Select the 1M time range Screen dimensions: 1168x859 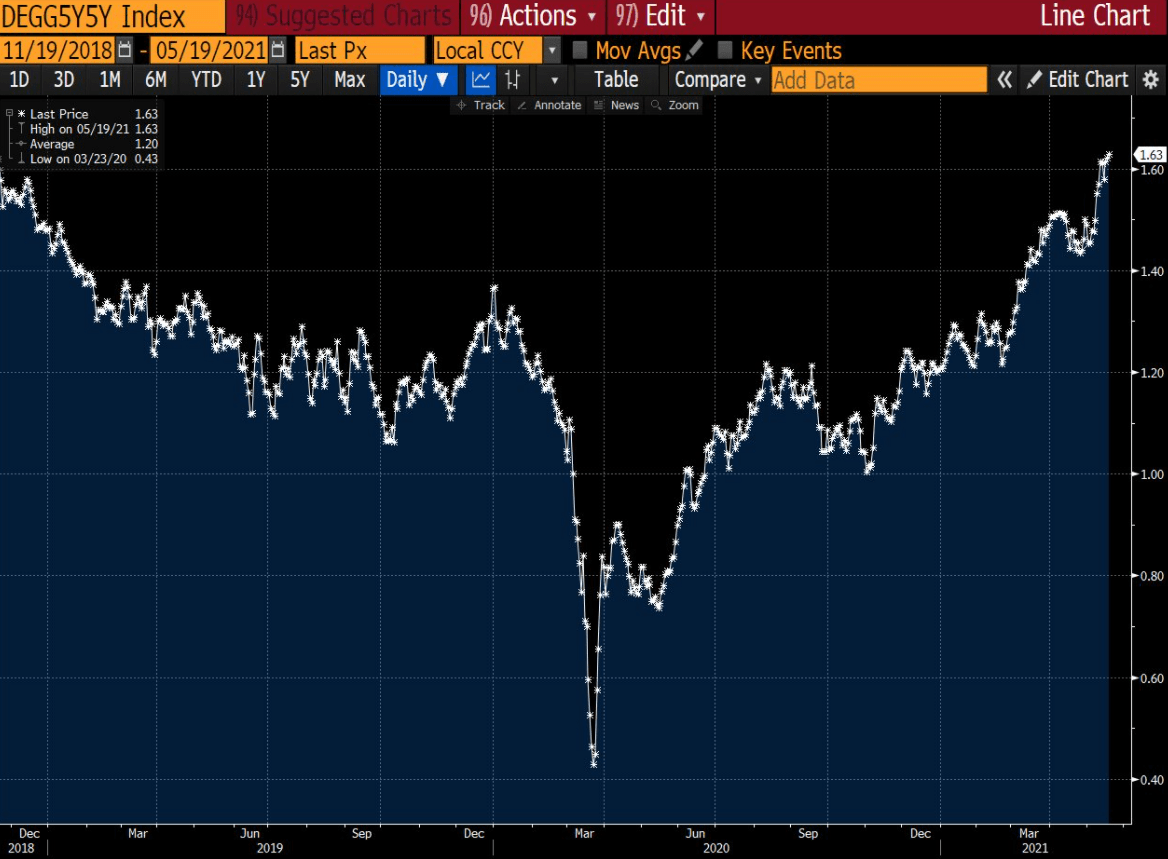110,79
